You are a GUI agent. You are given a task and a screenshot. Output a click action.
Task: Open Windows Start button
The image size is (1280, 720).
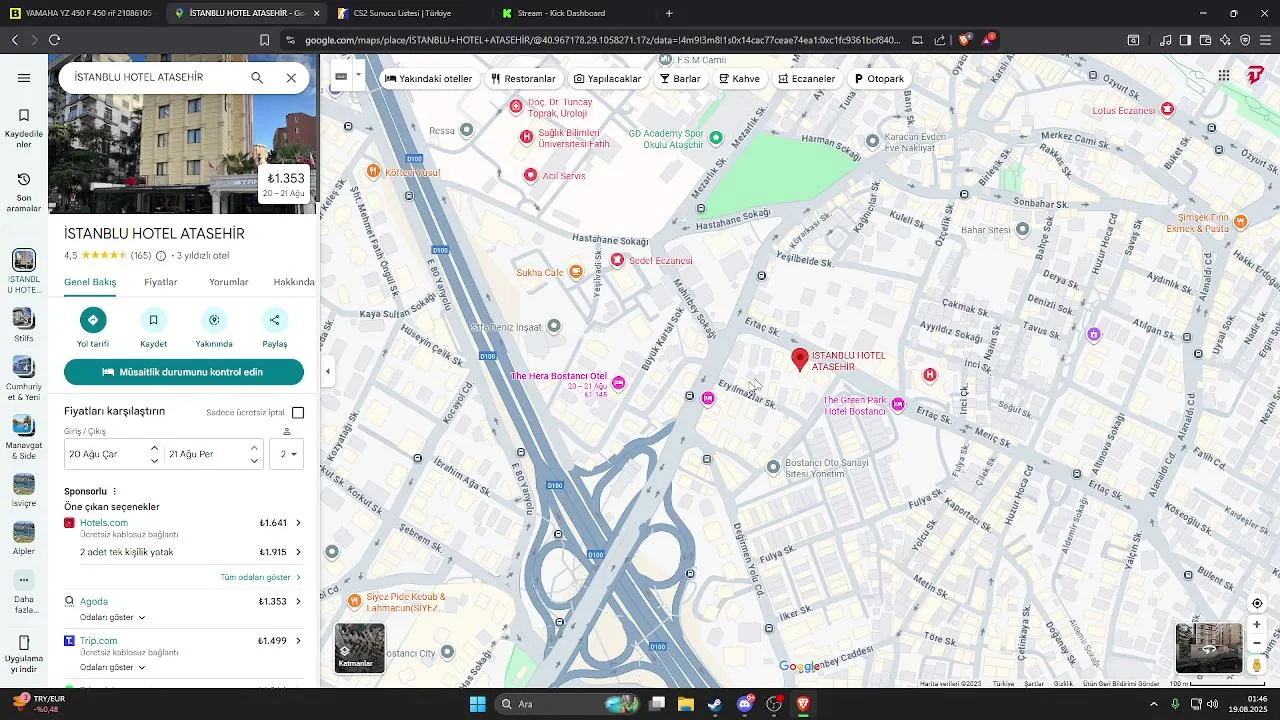[x=478, y=704]
